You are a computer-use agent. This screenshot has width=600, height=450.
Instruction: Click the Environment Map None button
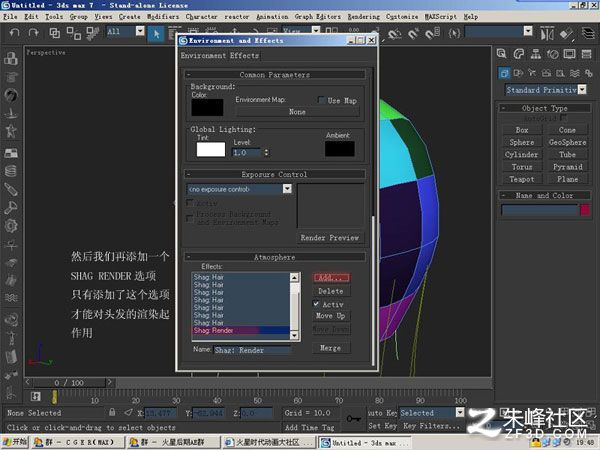pos(297,112)
